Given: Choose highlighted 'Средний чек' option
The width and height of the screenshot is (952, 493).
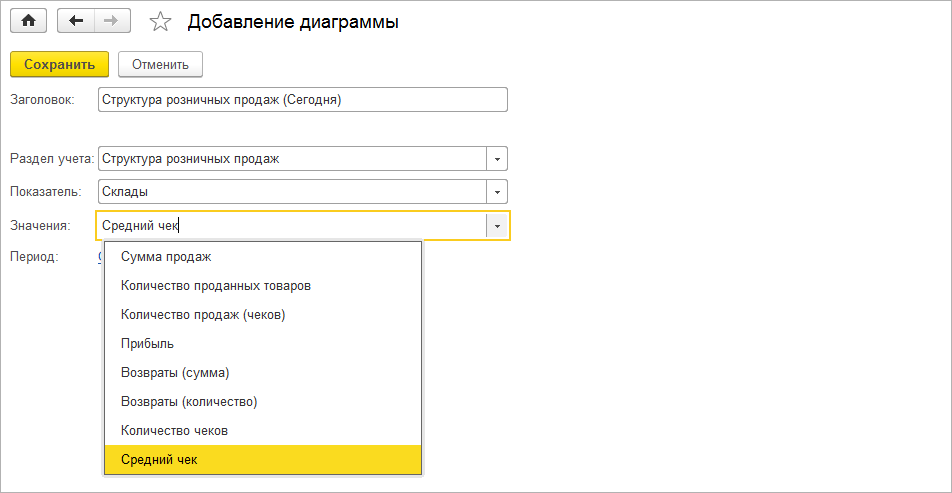Looking at the screenshot, I should (x=159, y=460).
